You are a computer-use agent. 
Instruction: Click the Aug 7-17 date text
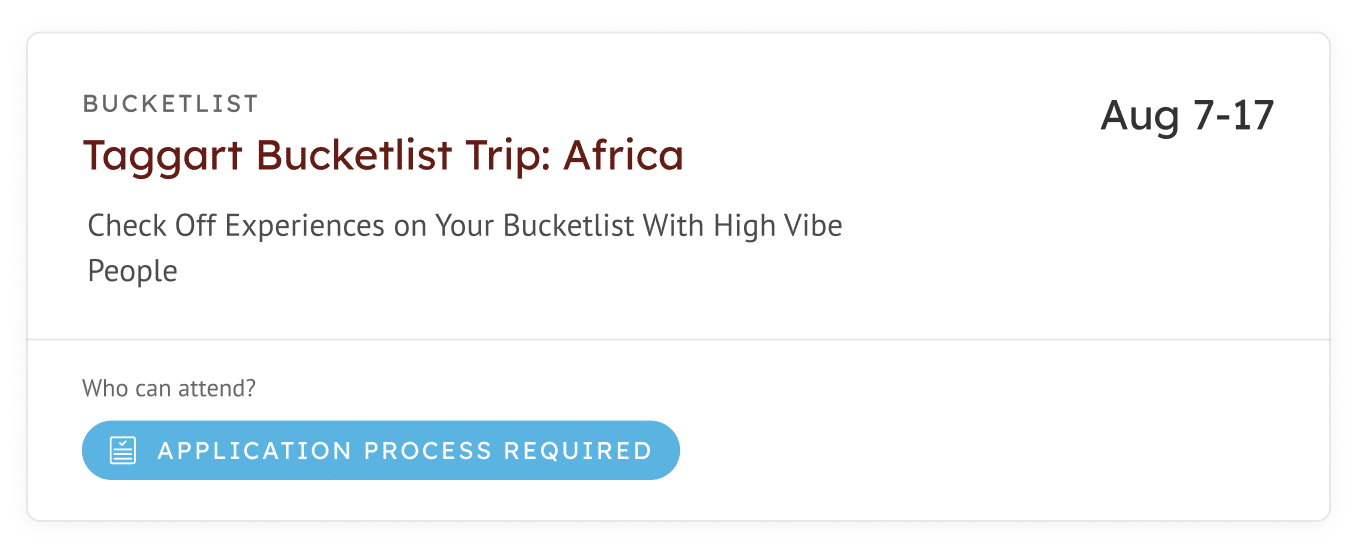coord(1187,115)
